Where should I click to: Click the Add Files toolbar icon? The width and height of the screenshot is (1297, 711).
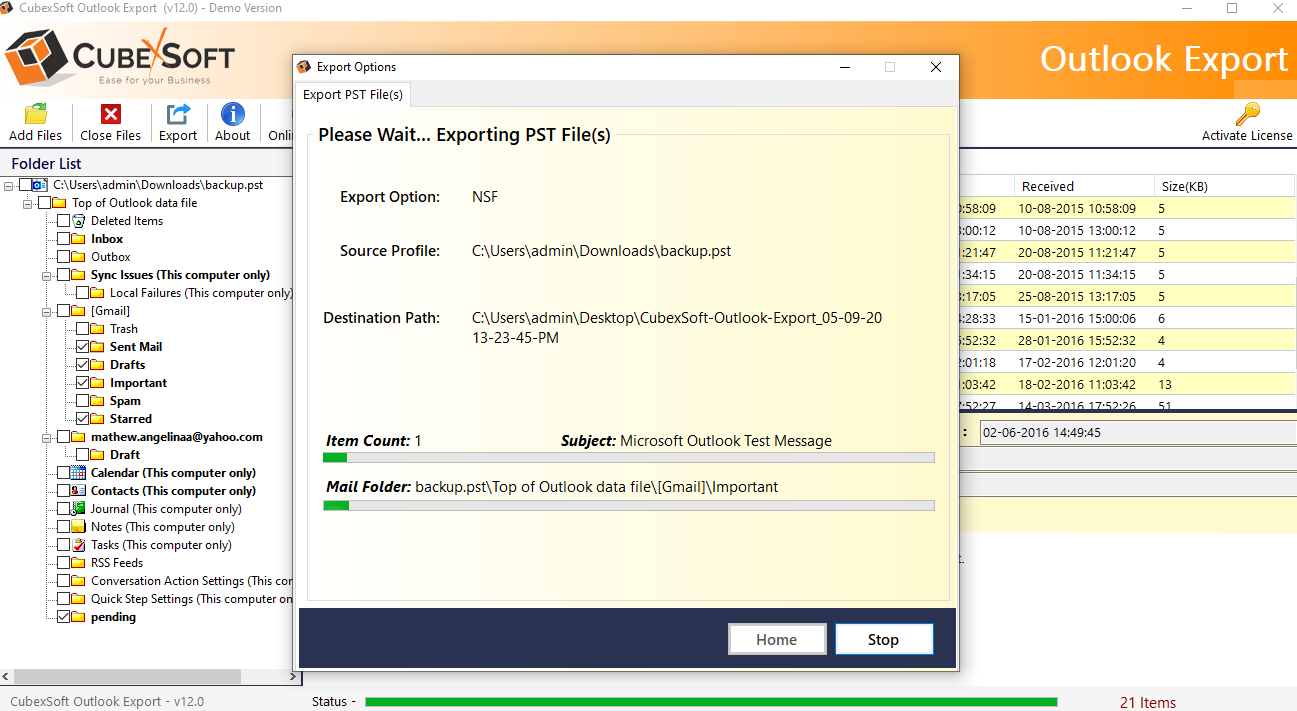pyautogui.click(x=36, y=114)
